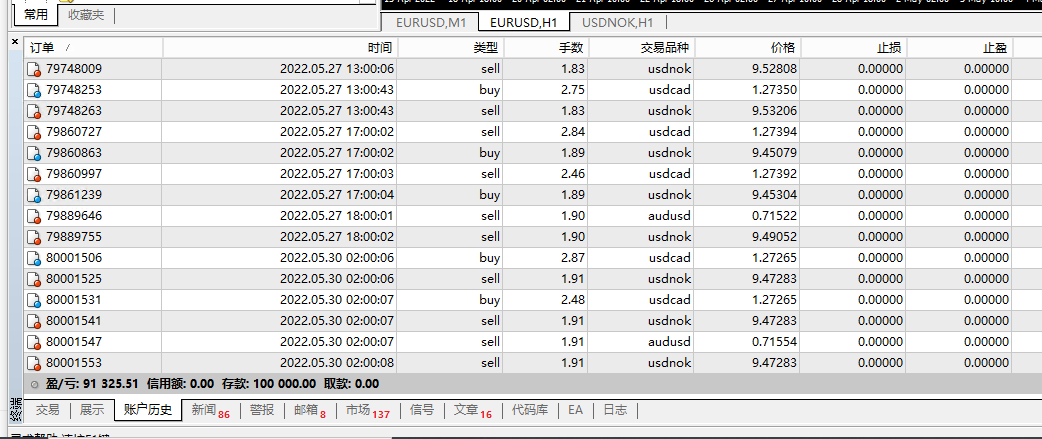Open the 市场 tab with 137 items
1042x439 pixels.
tap(367, 410)
